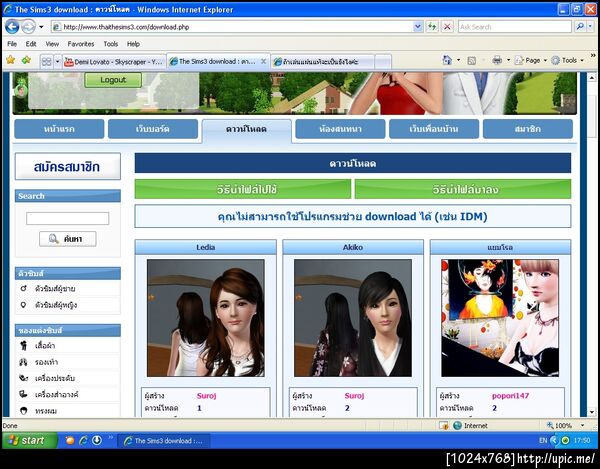Click the address bar URL field
Screen dimensions: 600x469
tap(233, 27)
